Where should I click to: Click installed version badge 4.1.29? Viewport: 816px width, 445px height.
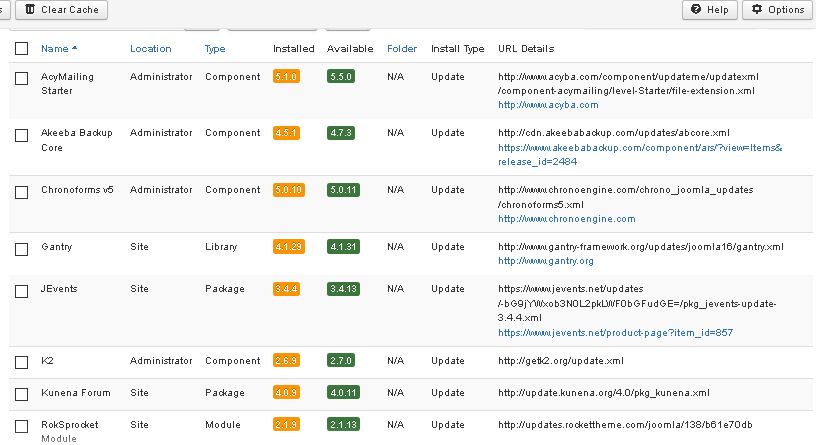point(289,247)
